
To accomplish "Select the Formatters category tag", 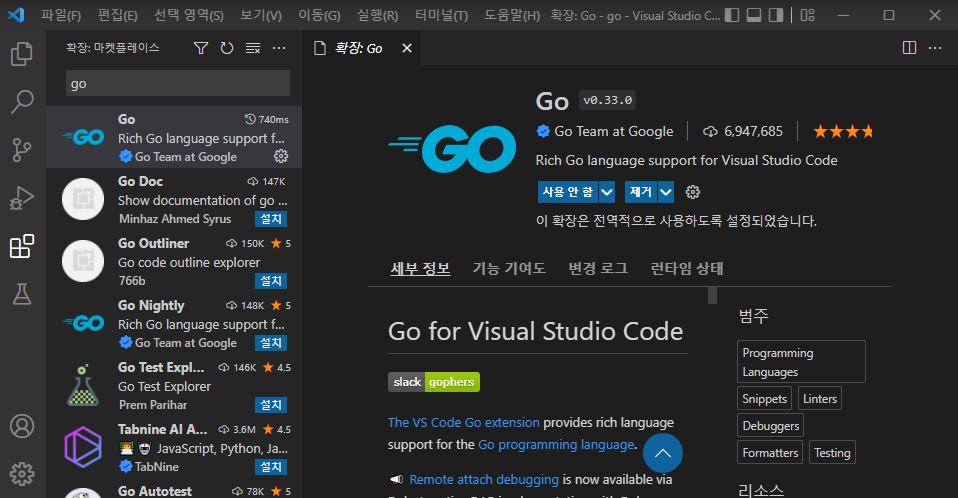I will tap(770, 453).
